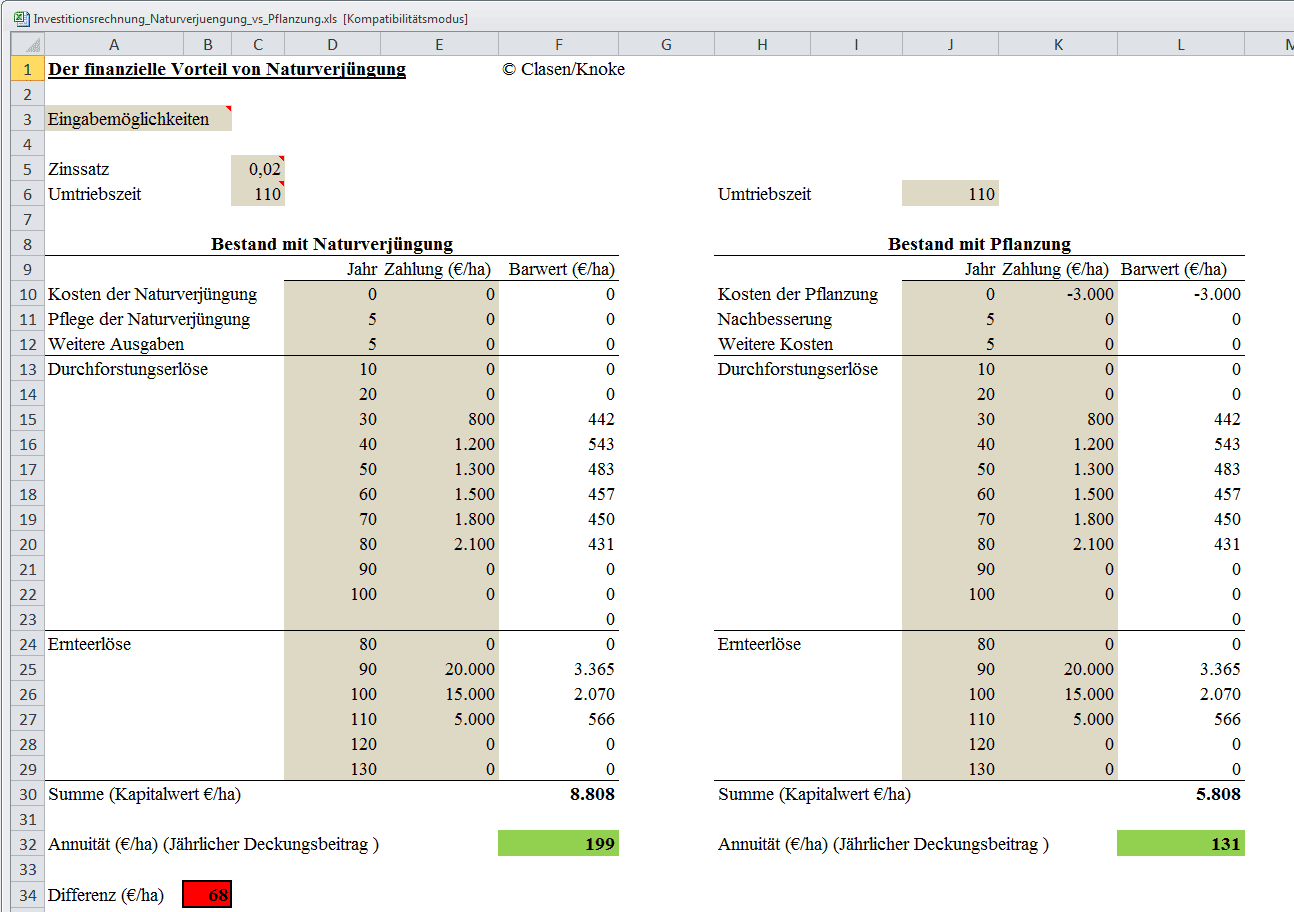Viewport: 1294px width, 912px height.
Task: Click the Select All corner button
Action: (x=27, y=44)
